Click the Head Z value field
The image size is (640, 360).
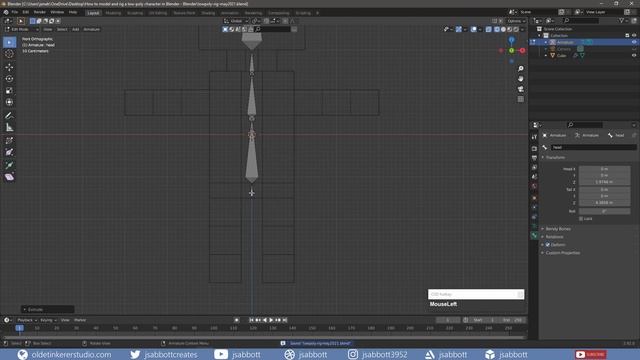(x=604, y=182)
